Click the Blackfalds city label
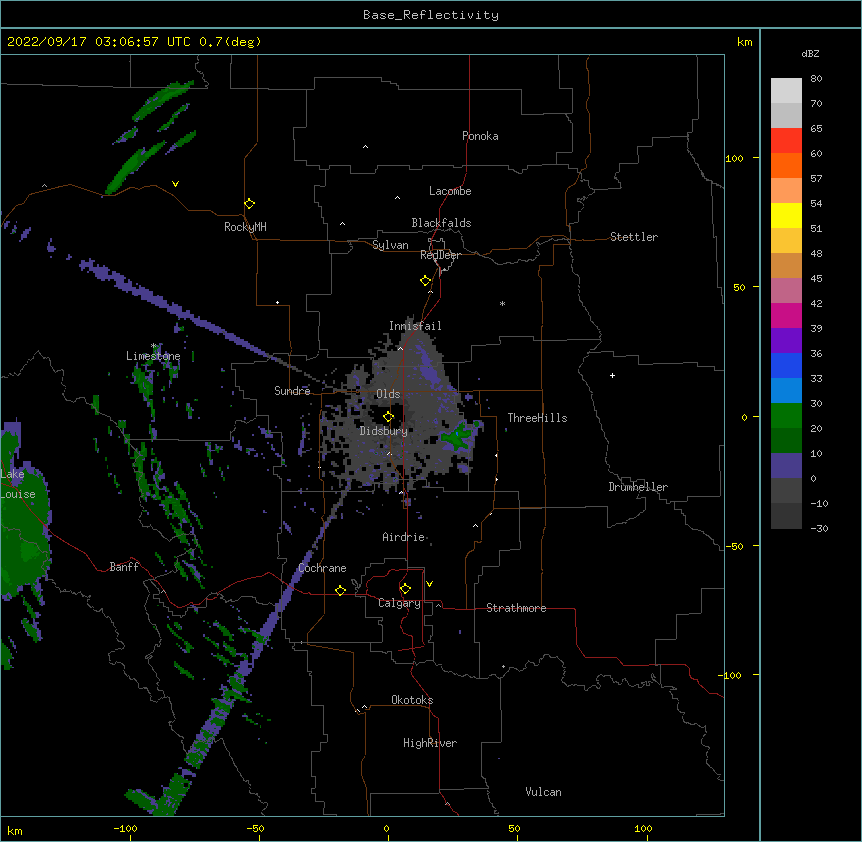862x842 pixels. click(441, 223)
